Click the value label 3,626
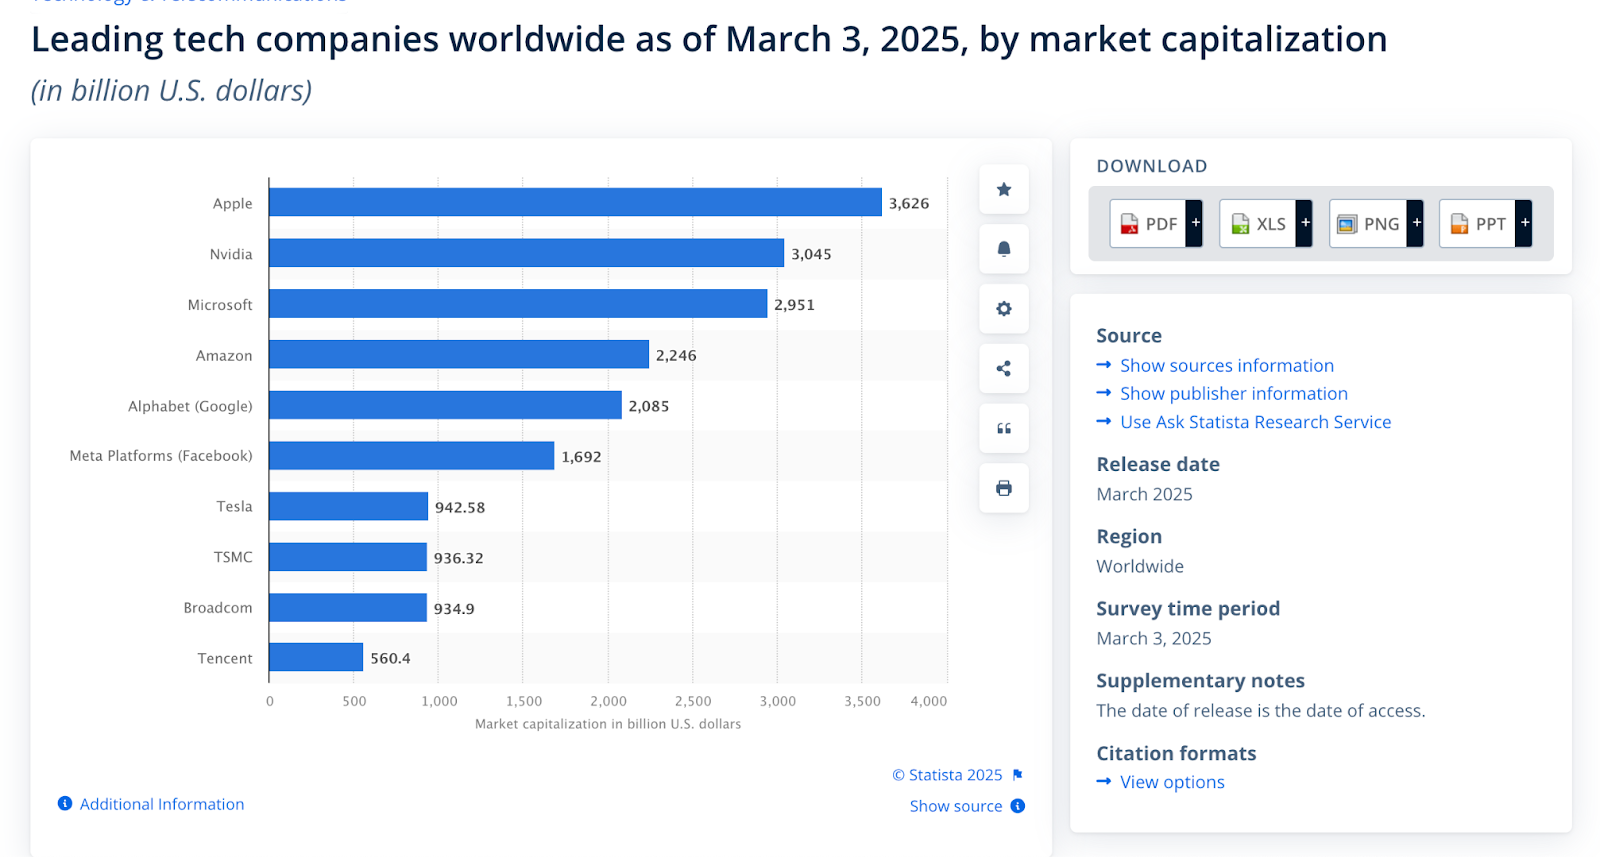1600x857 pixels. [909, 204]
